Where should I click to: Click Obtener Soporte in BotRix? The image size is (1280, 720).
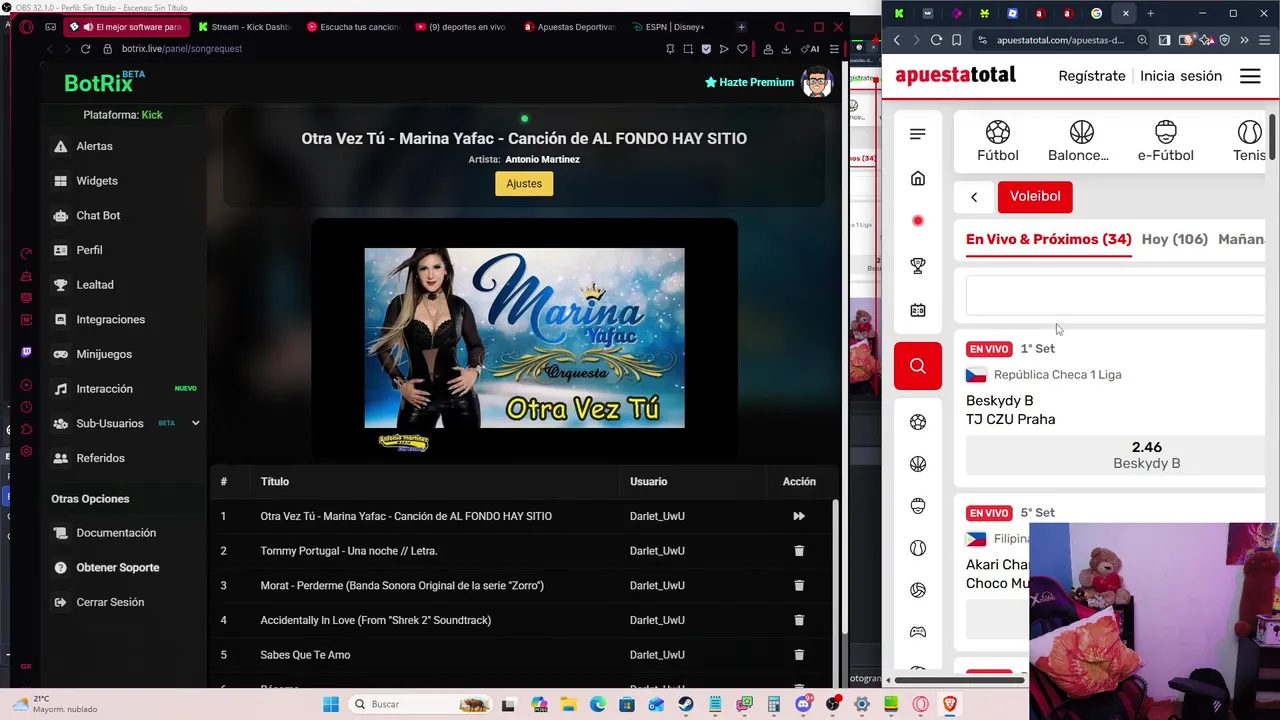(117, 568)
